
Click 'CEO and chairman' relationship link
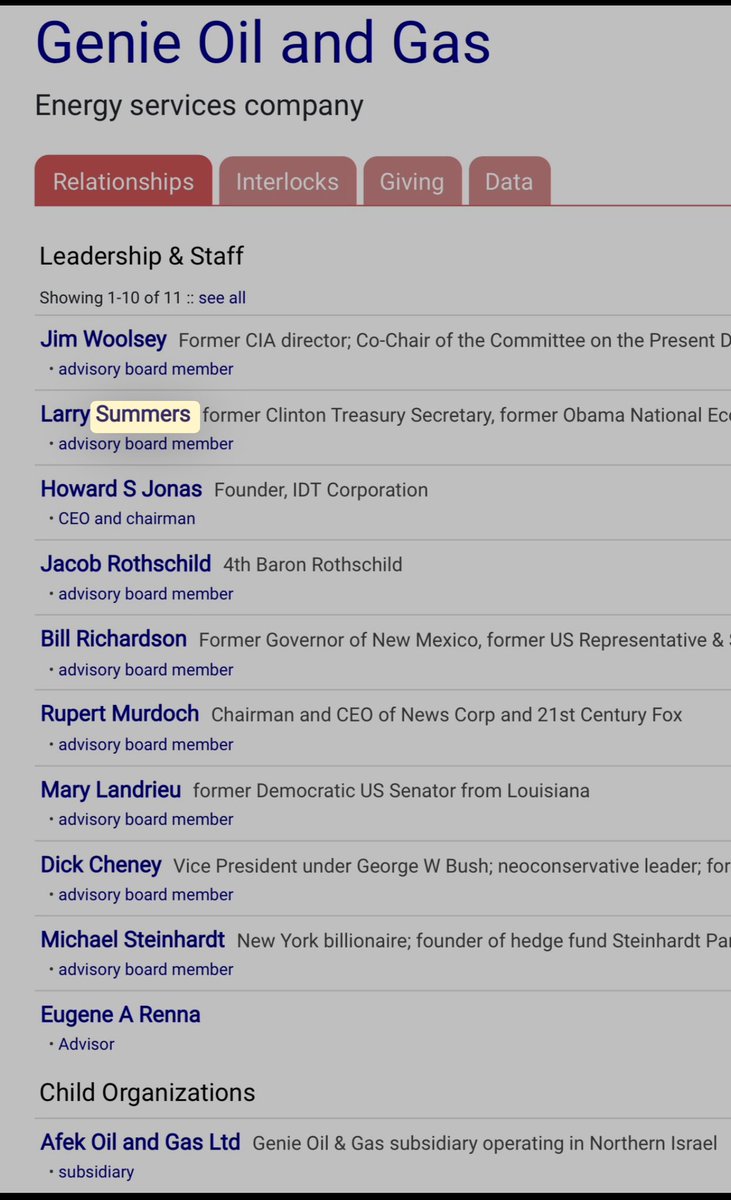126,519
